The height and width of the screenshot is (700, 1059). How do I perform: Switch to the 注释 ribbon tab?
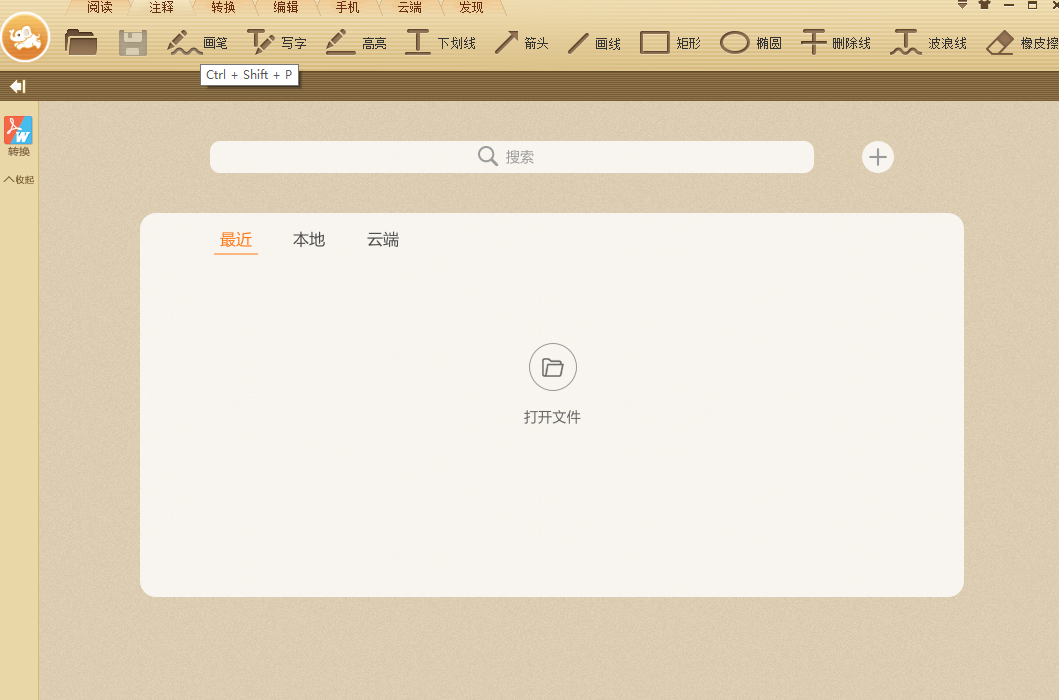(160, 7)
